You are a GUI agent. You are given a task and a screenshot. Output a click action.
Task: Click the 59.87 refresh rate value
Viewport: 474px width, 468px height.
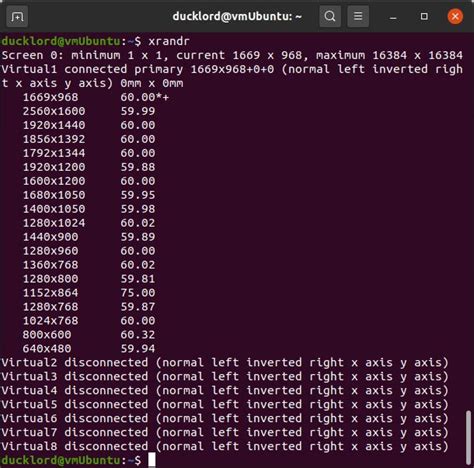pyautogui.click(x=138, y=307)
